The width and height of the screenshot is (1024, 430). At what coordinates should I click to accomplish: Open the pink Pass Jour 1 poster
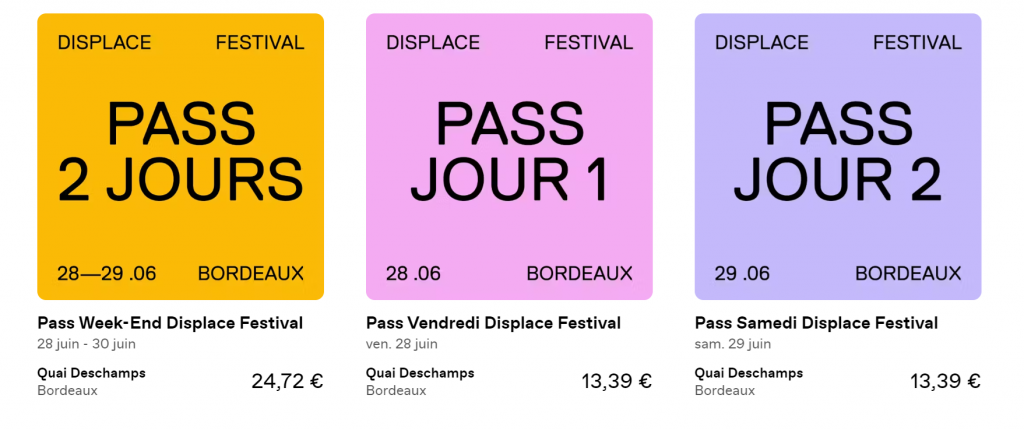509,157
